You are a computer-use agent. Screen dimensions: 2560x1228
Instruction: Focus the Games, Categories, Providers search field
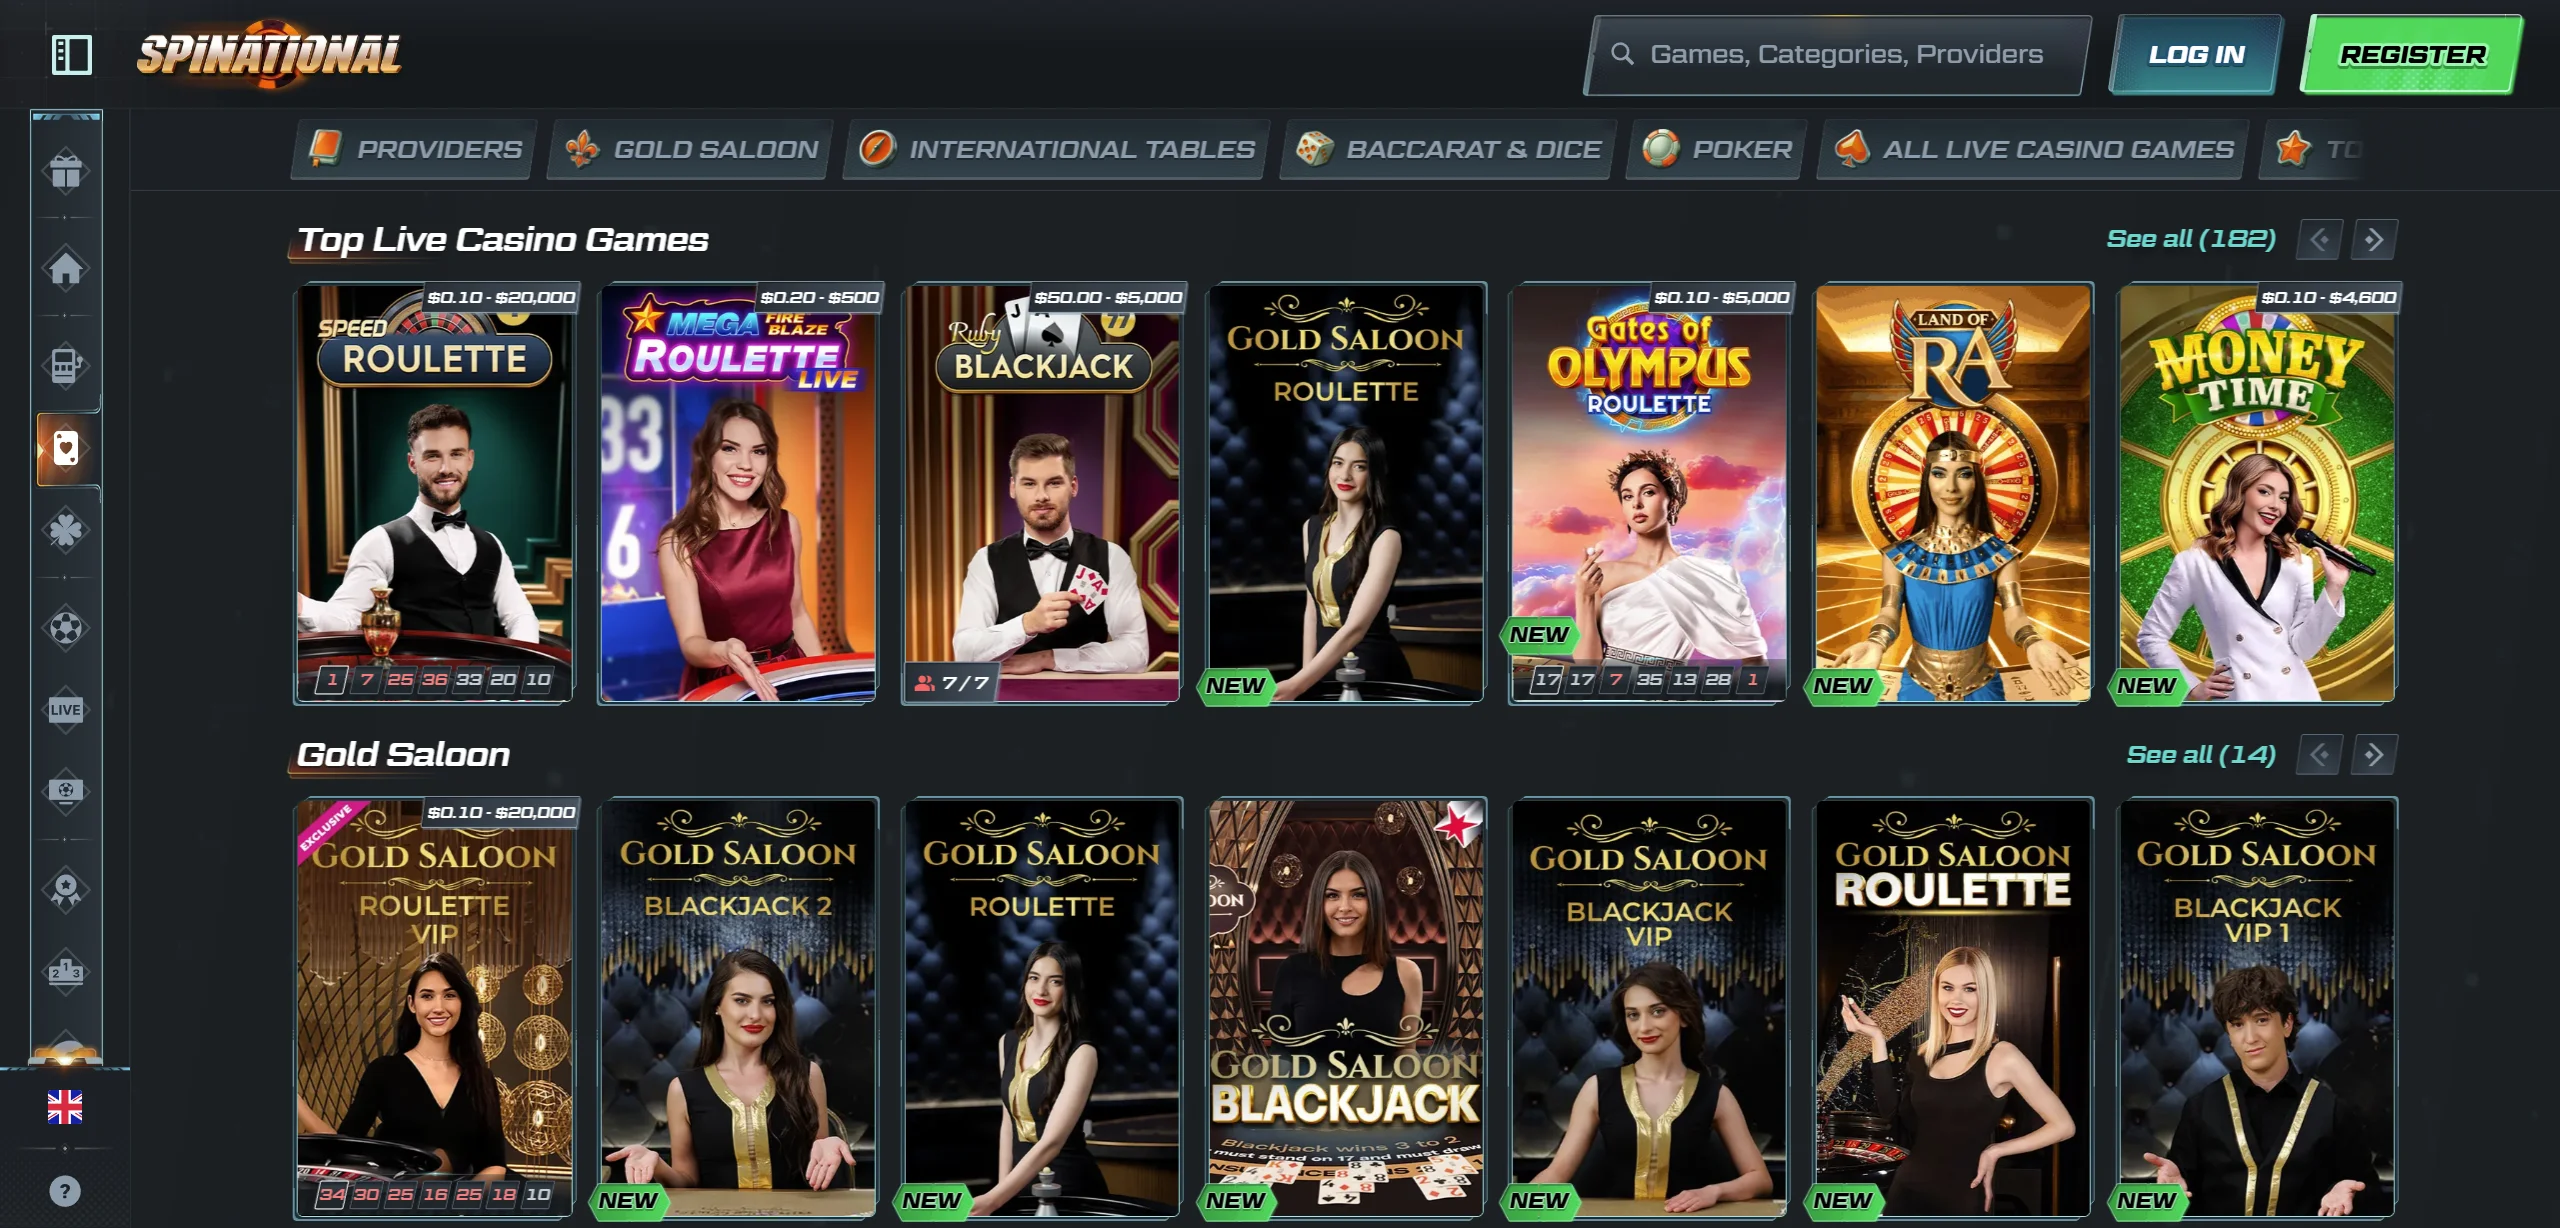[x=1838, y=55]
